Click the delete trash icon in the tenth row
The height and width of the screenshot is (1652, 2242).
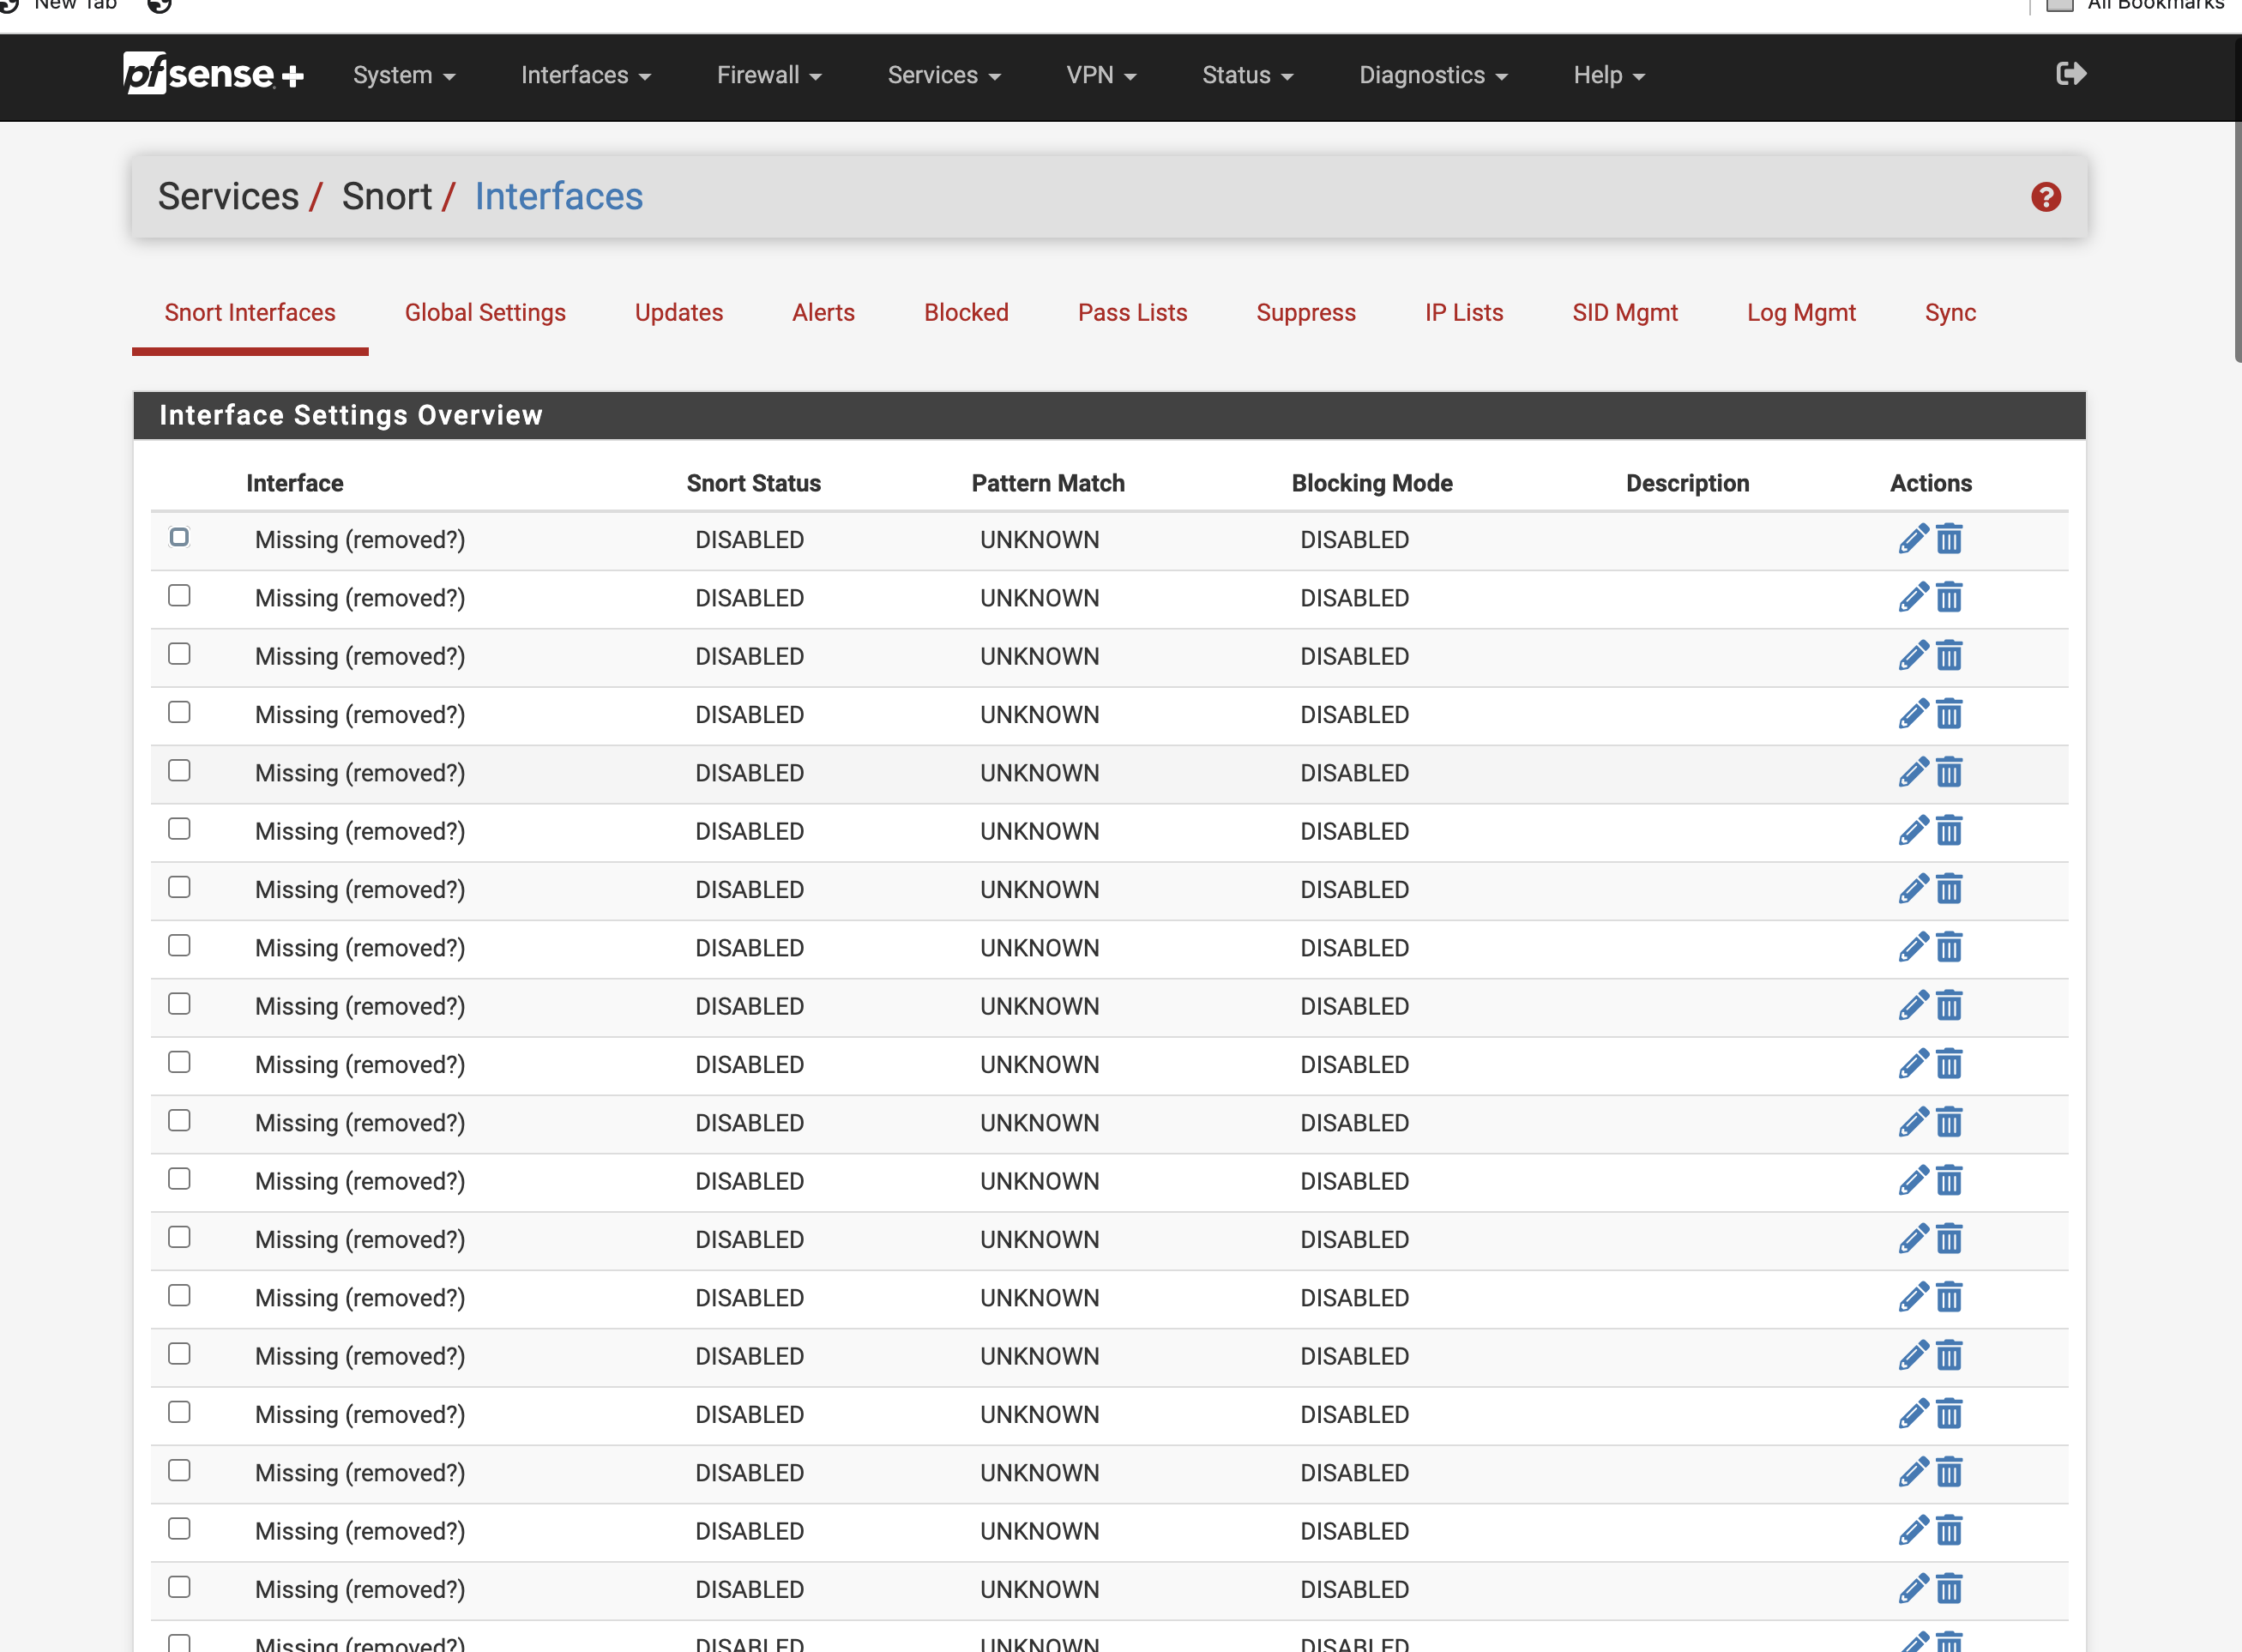click(x=1949, y=1064)
